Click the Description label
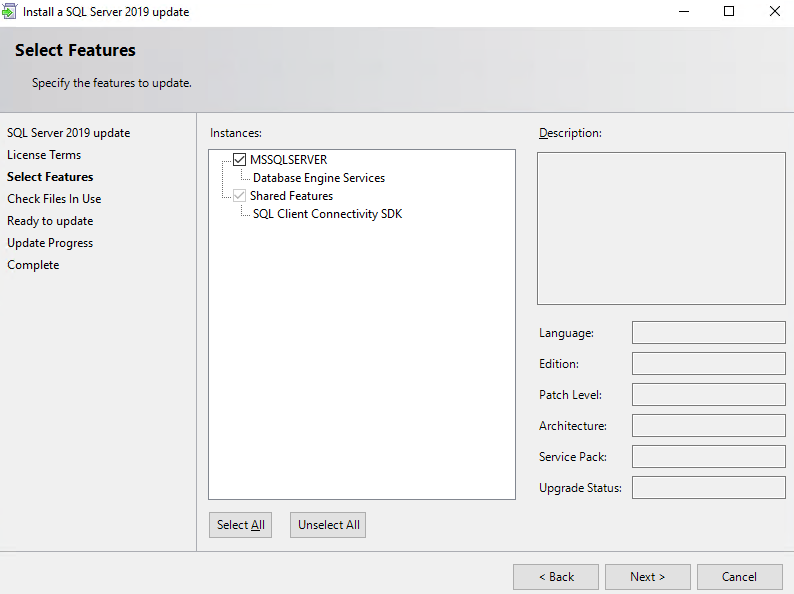This screenshot has width=794, height=594. [x=570, y=133]
